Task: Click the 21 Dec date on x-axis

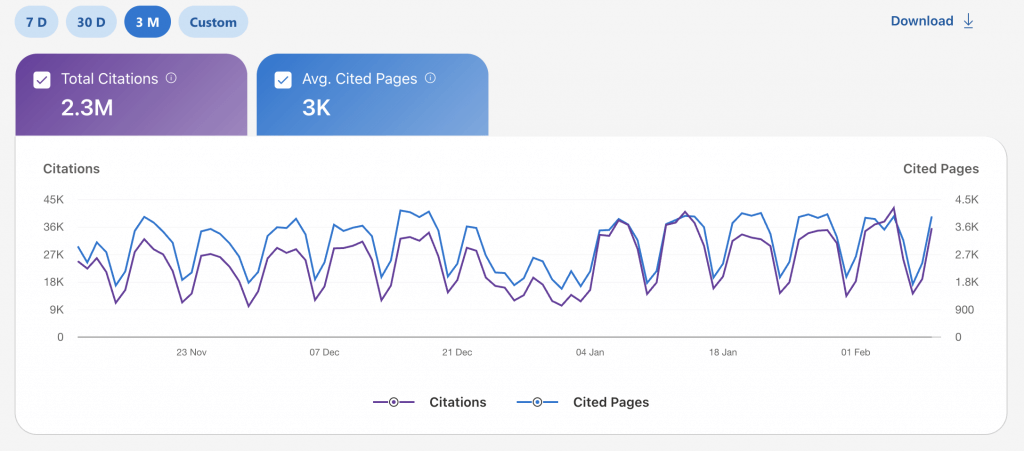Action: click(x=457, y=352)
